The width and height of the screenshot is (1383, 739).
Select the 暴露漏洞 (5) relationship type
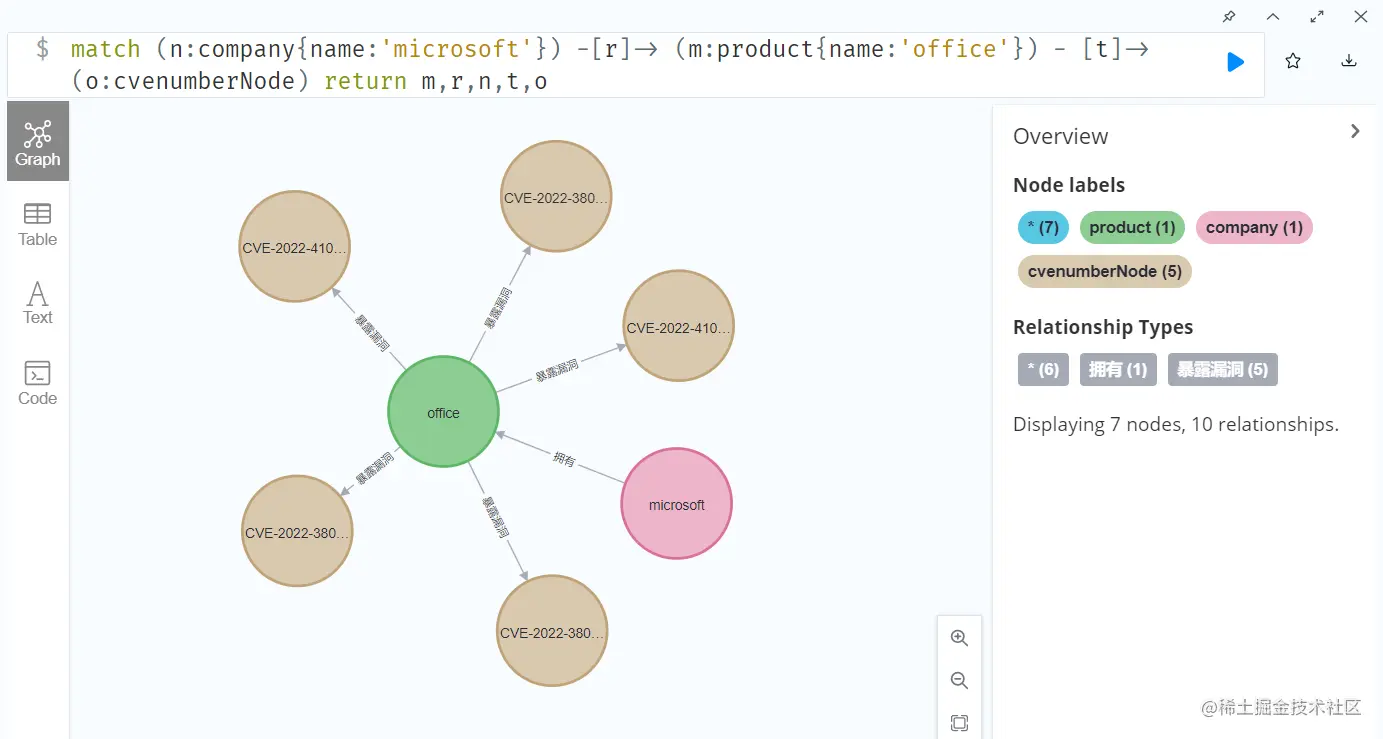1223,370
